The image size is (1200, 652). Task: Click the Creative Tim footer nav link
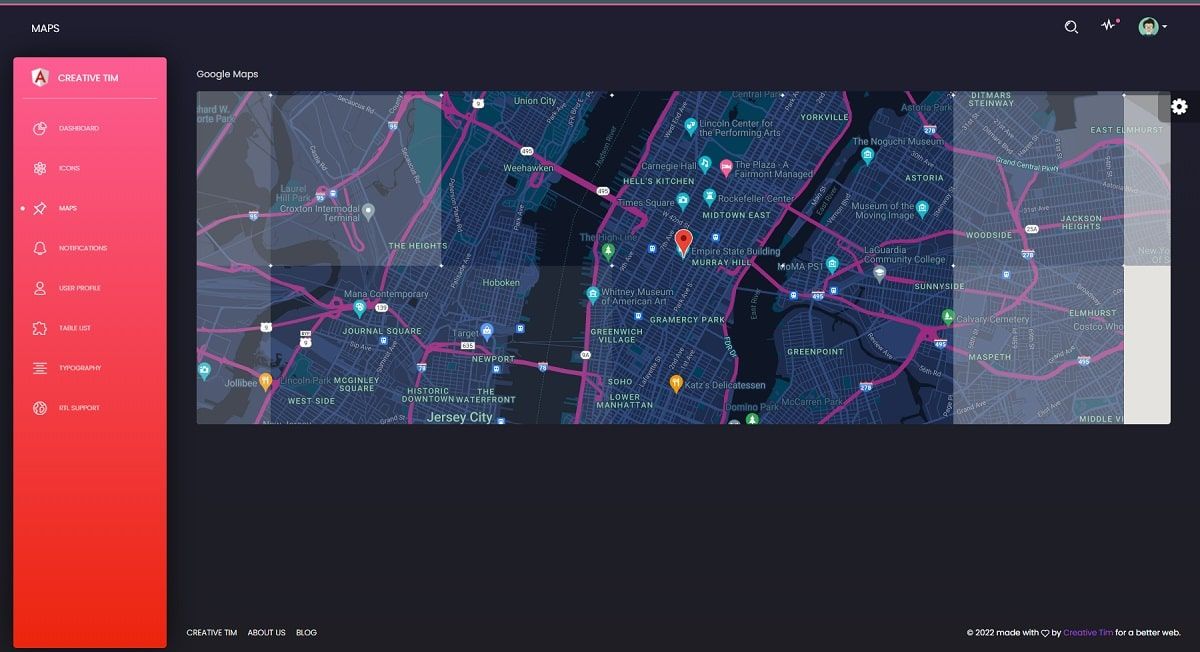coord(211,632)
